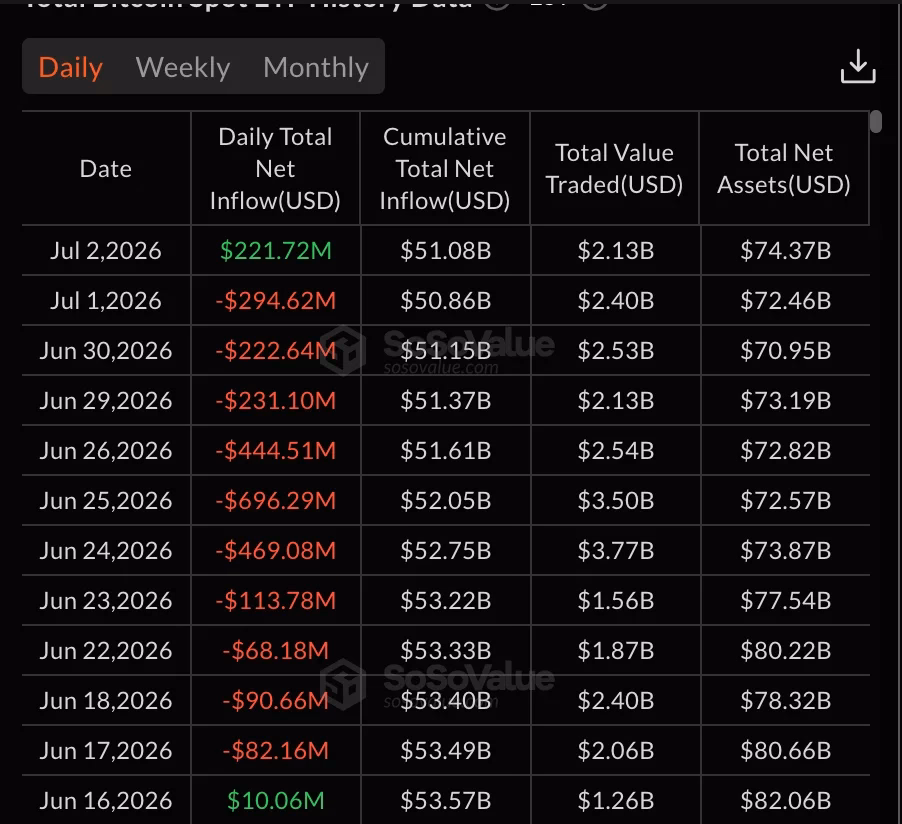902x824 pixels.
Task: Switch to the Monthly tab
Action: click(x=316, y=67)
